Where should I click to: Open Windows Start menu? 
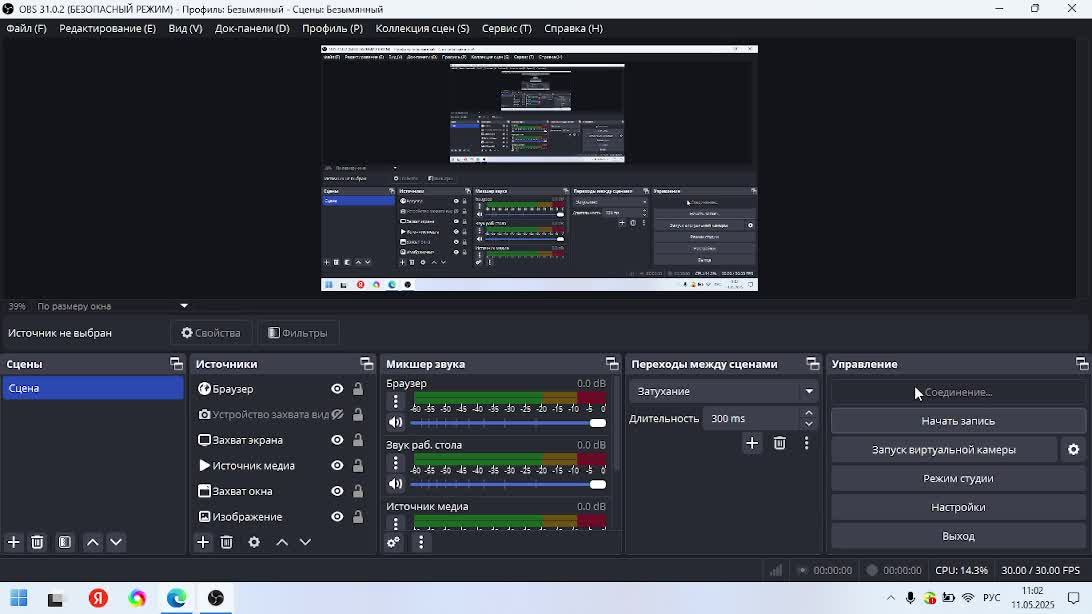(x=19, y=598)
